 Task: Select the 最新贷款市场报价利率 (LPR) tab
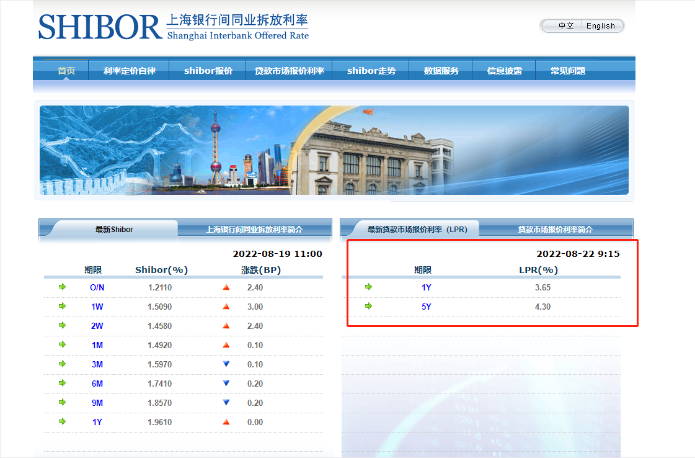point(417,229)
